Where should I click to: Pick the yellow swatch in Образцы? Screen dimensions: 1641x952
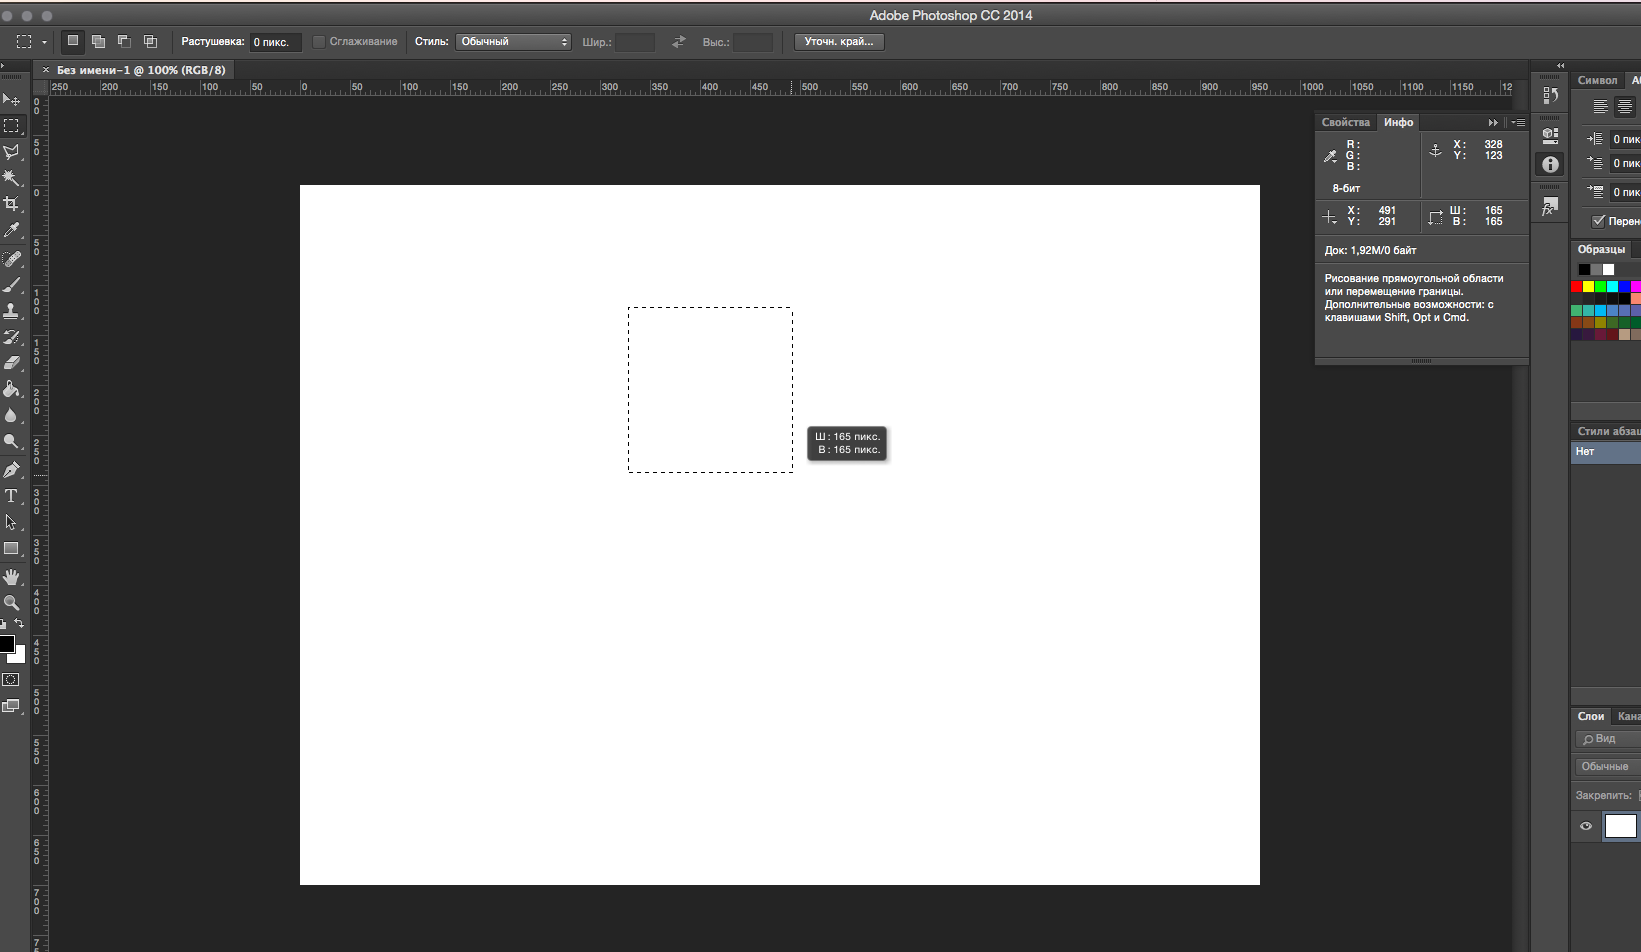[1589, 287]
